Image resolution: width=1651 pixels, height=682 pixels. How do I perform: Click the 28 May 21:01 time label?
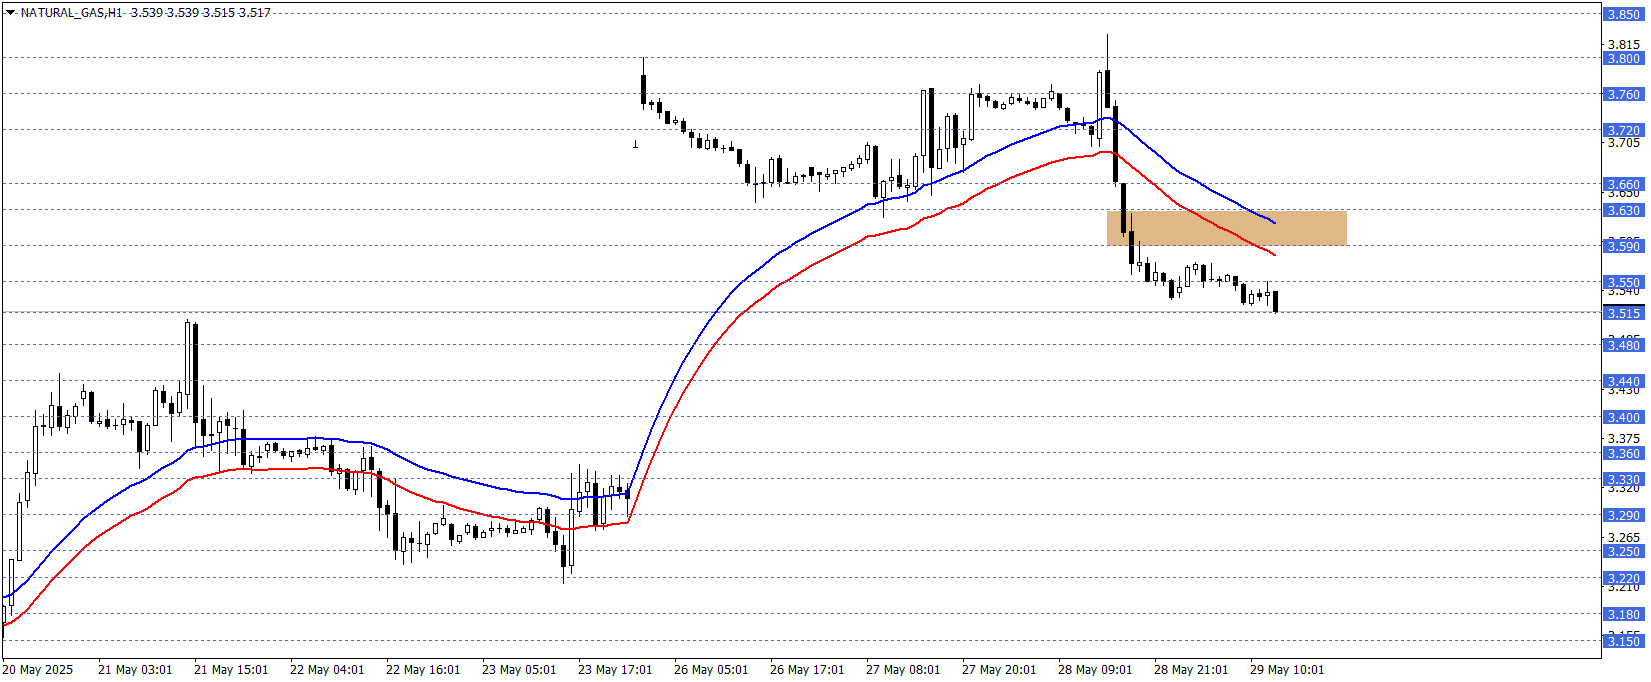[1191, 670]
